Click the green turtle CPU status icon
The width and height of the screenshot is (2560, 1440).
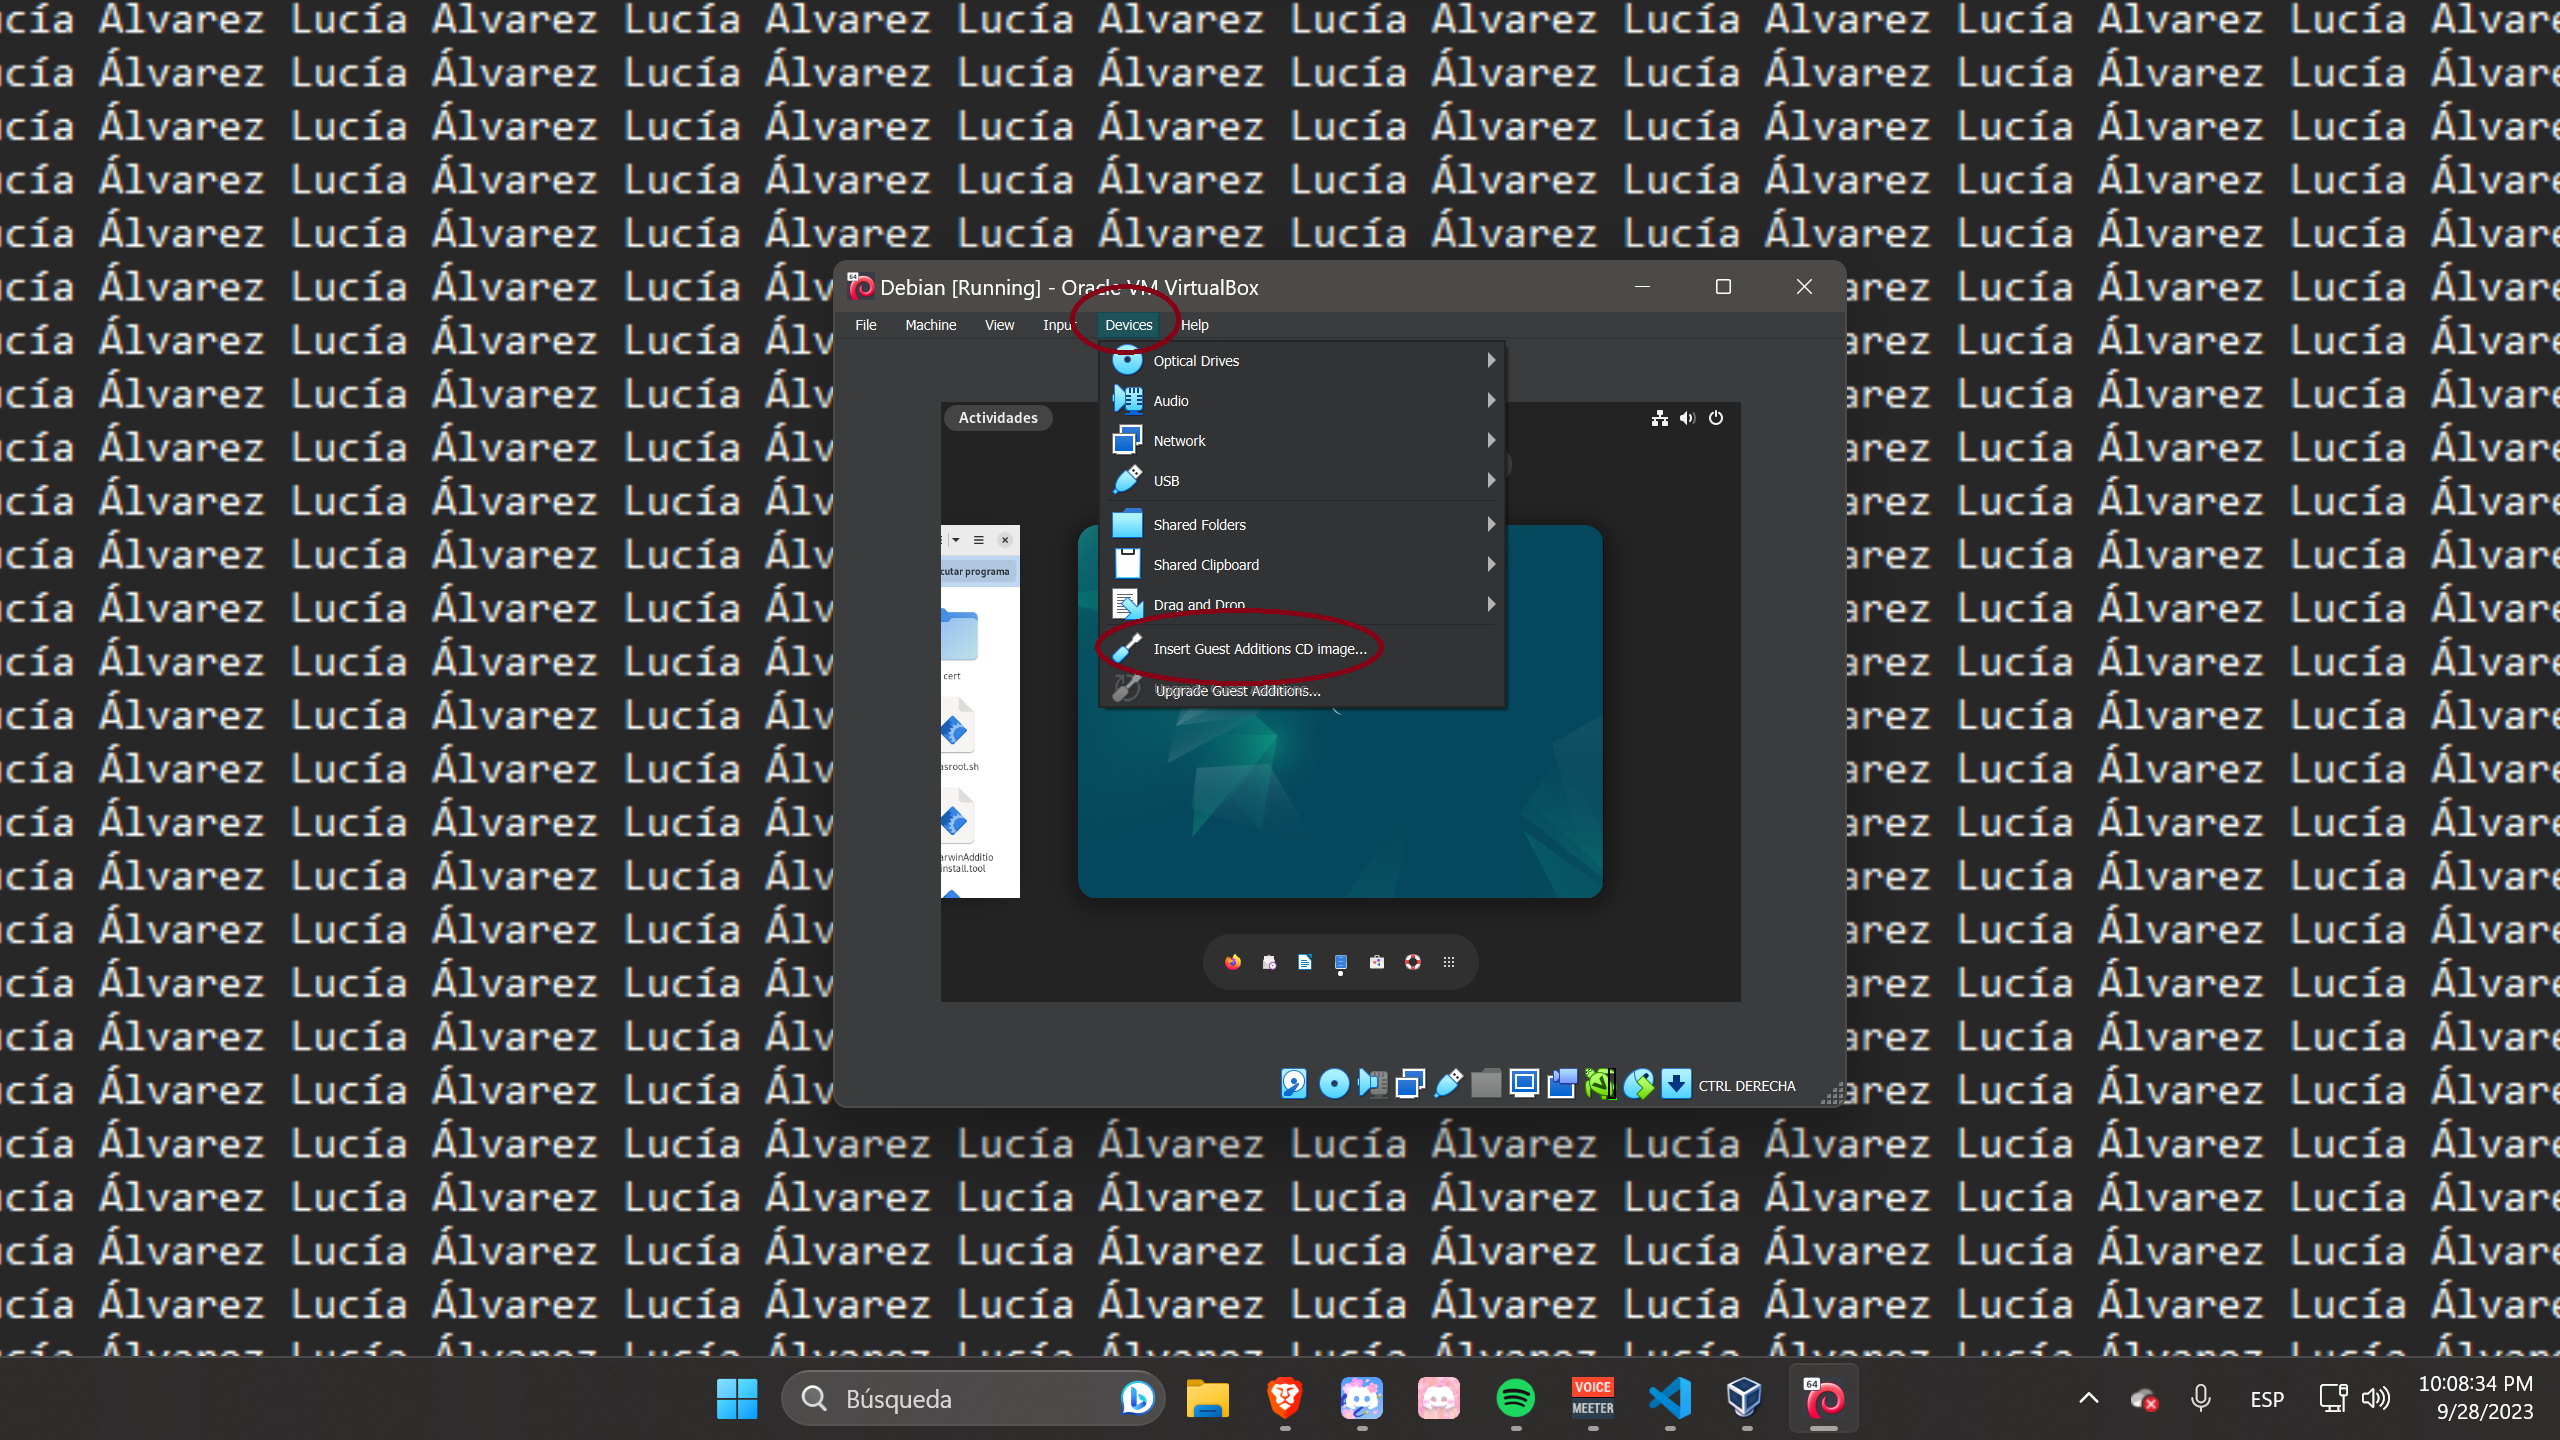1600,1084
